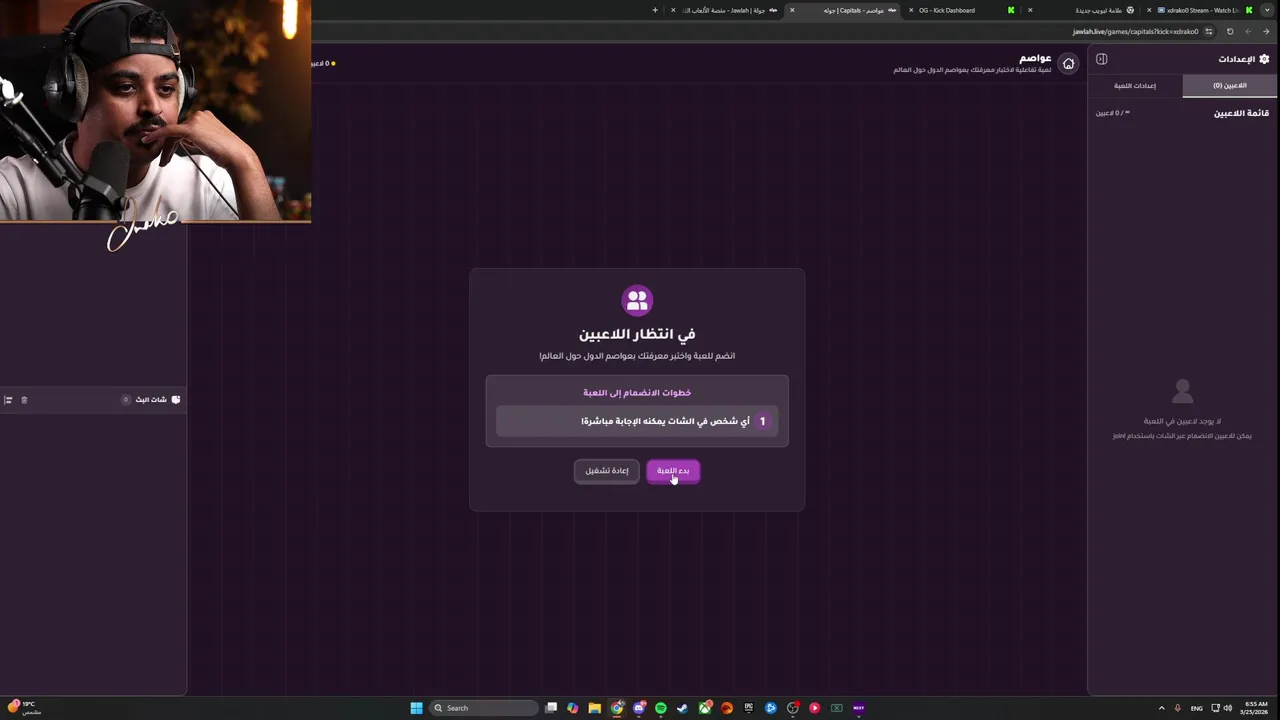Click the browser reload icon
This screenshot has height=720, width=1280.
[x=1230, y=32]
